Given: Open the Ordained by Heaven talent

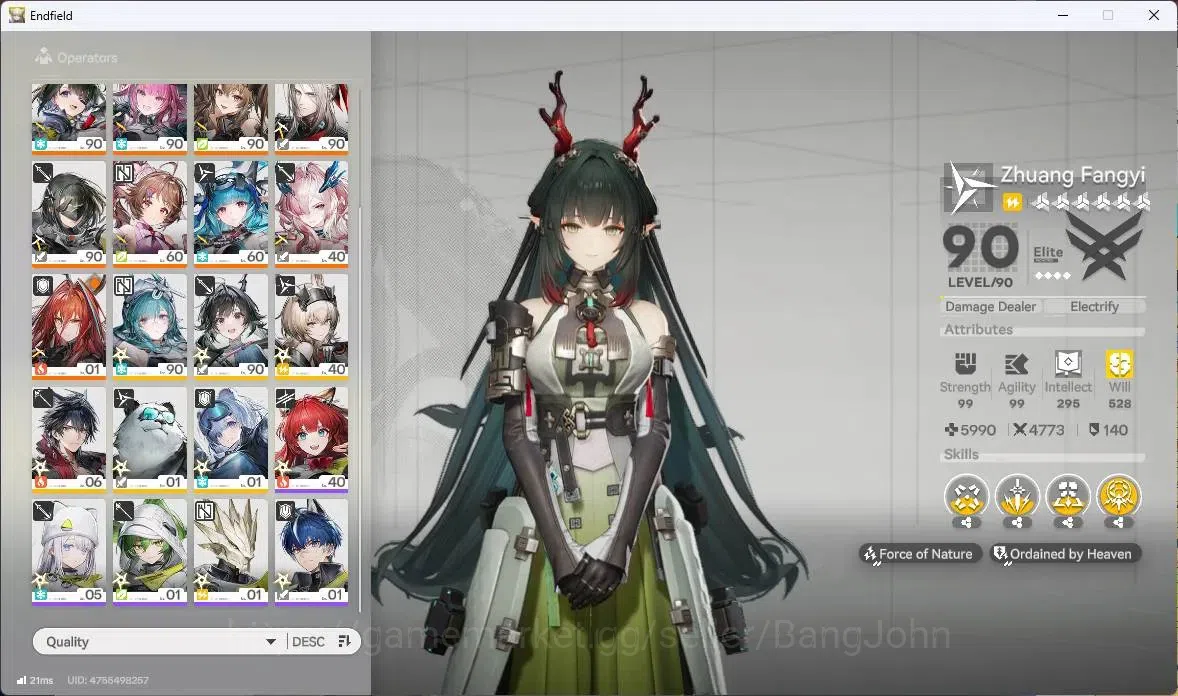Looking at the screenshot, I should point(1065,554).
